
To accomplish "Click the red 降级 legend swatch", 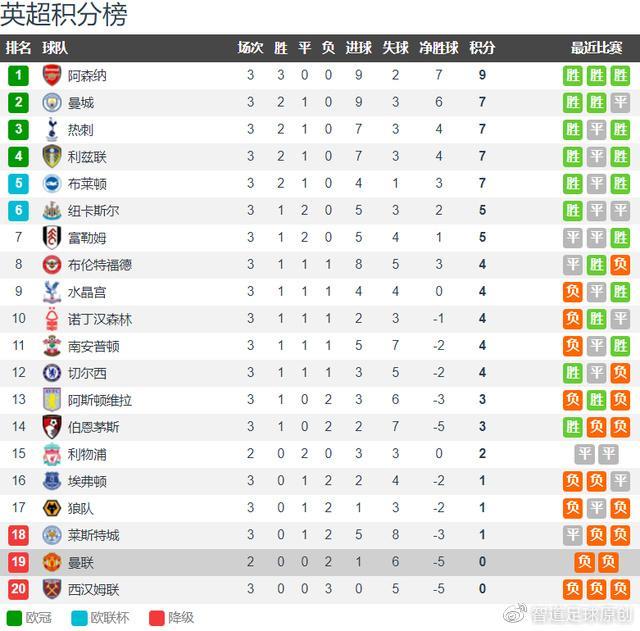I will pyautogui.click(x=157, y=618).
